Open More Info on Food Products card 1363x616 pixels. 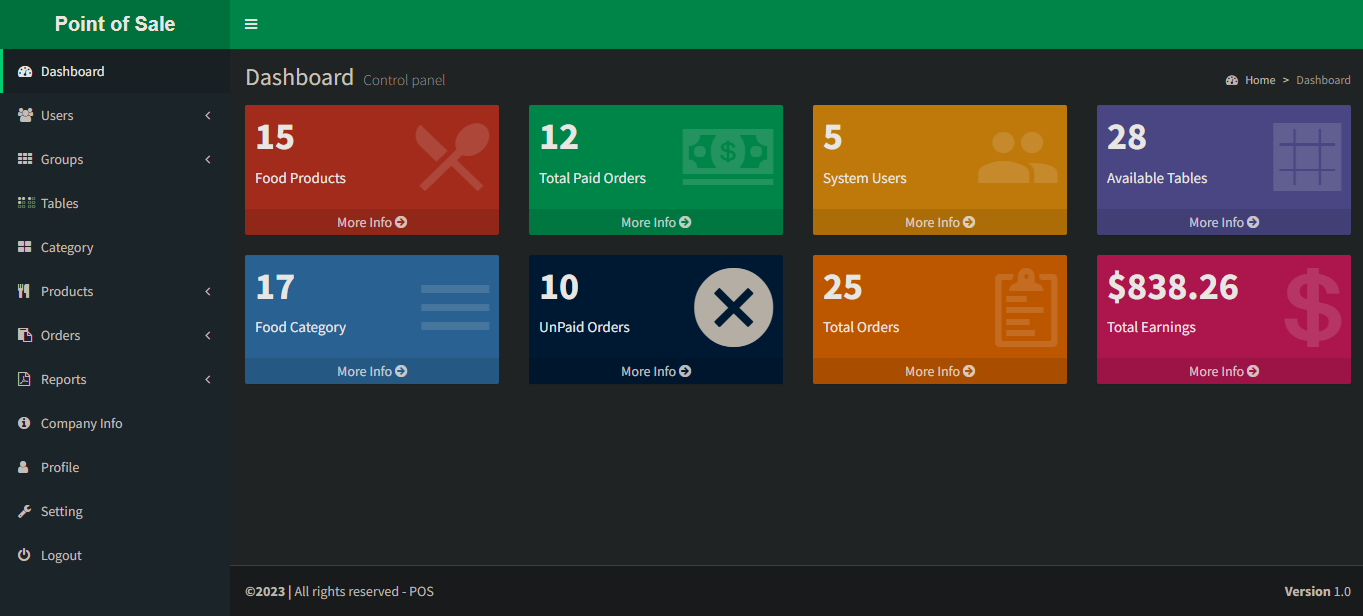[x=371, y=221]
